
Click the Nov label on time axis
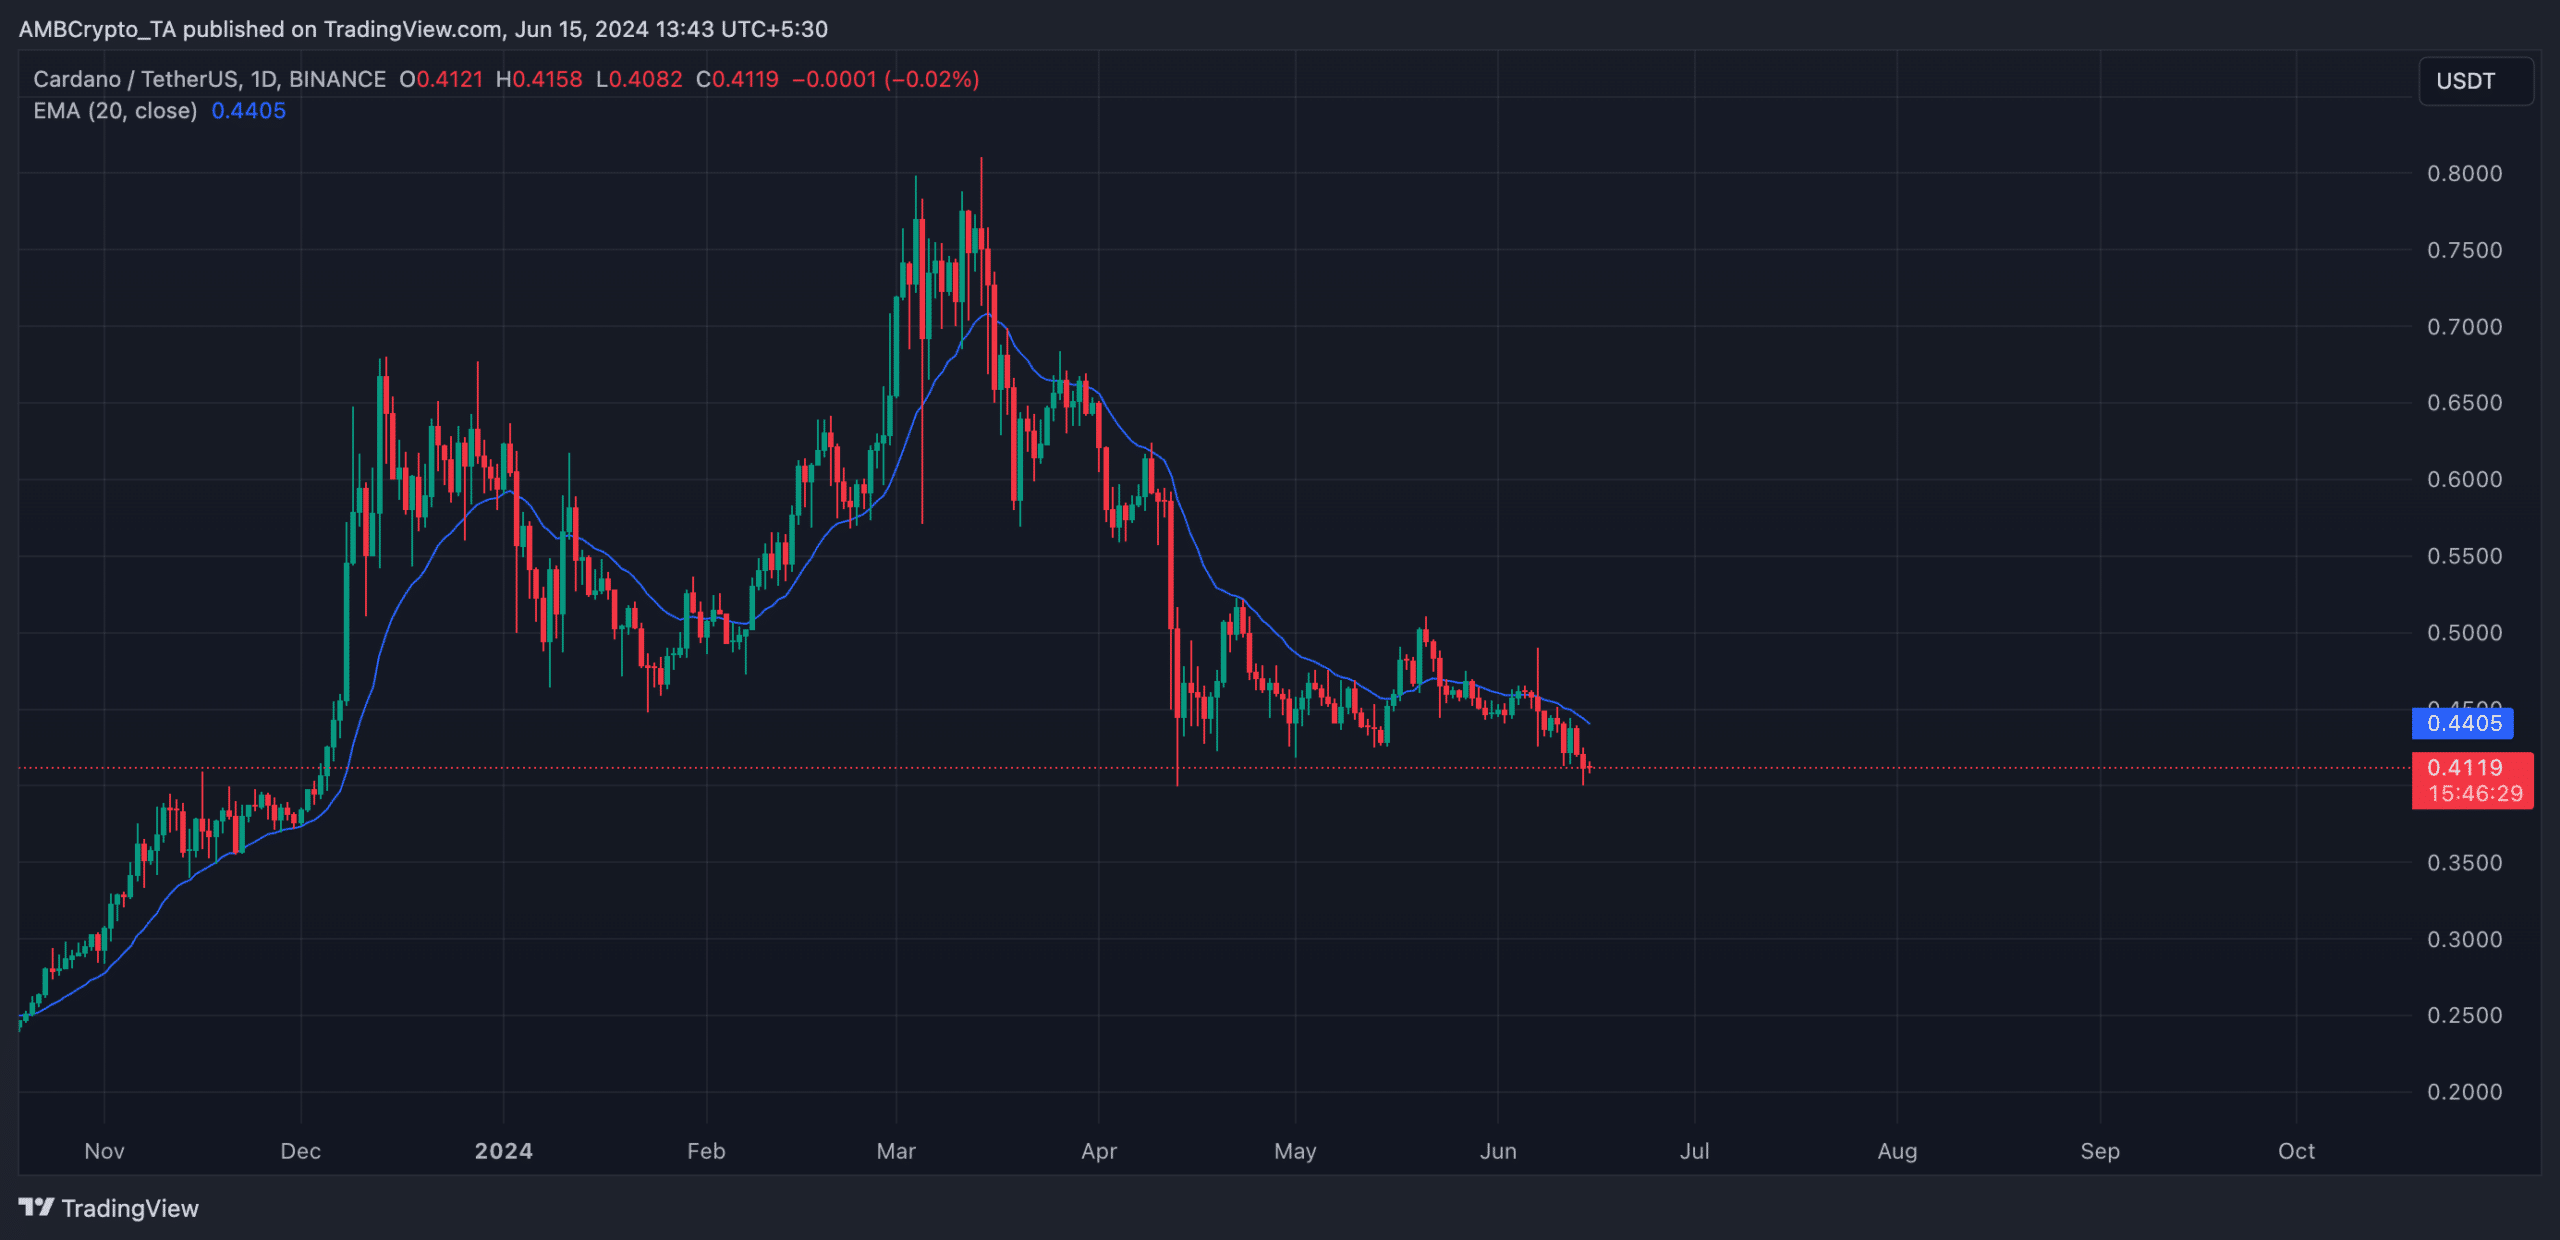(104, 1151)
